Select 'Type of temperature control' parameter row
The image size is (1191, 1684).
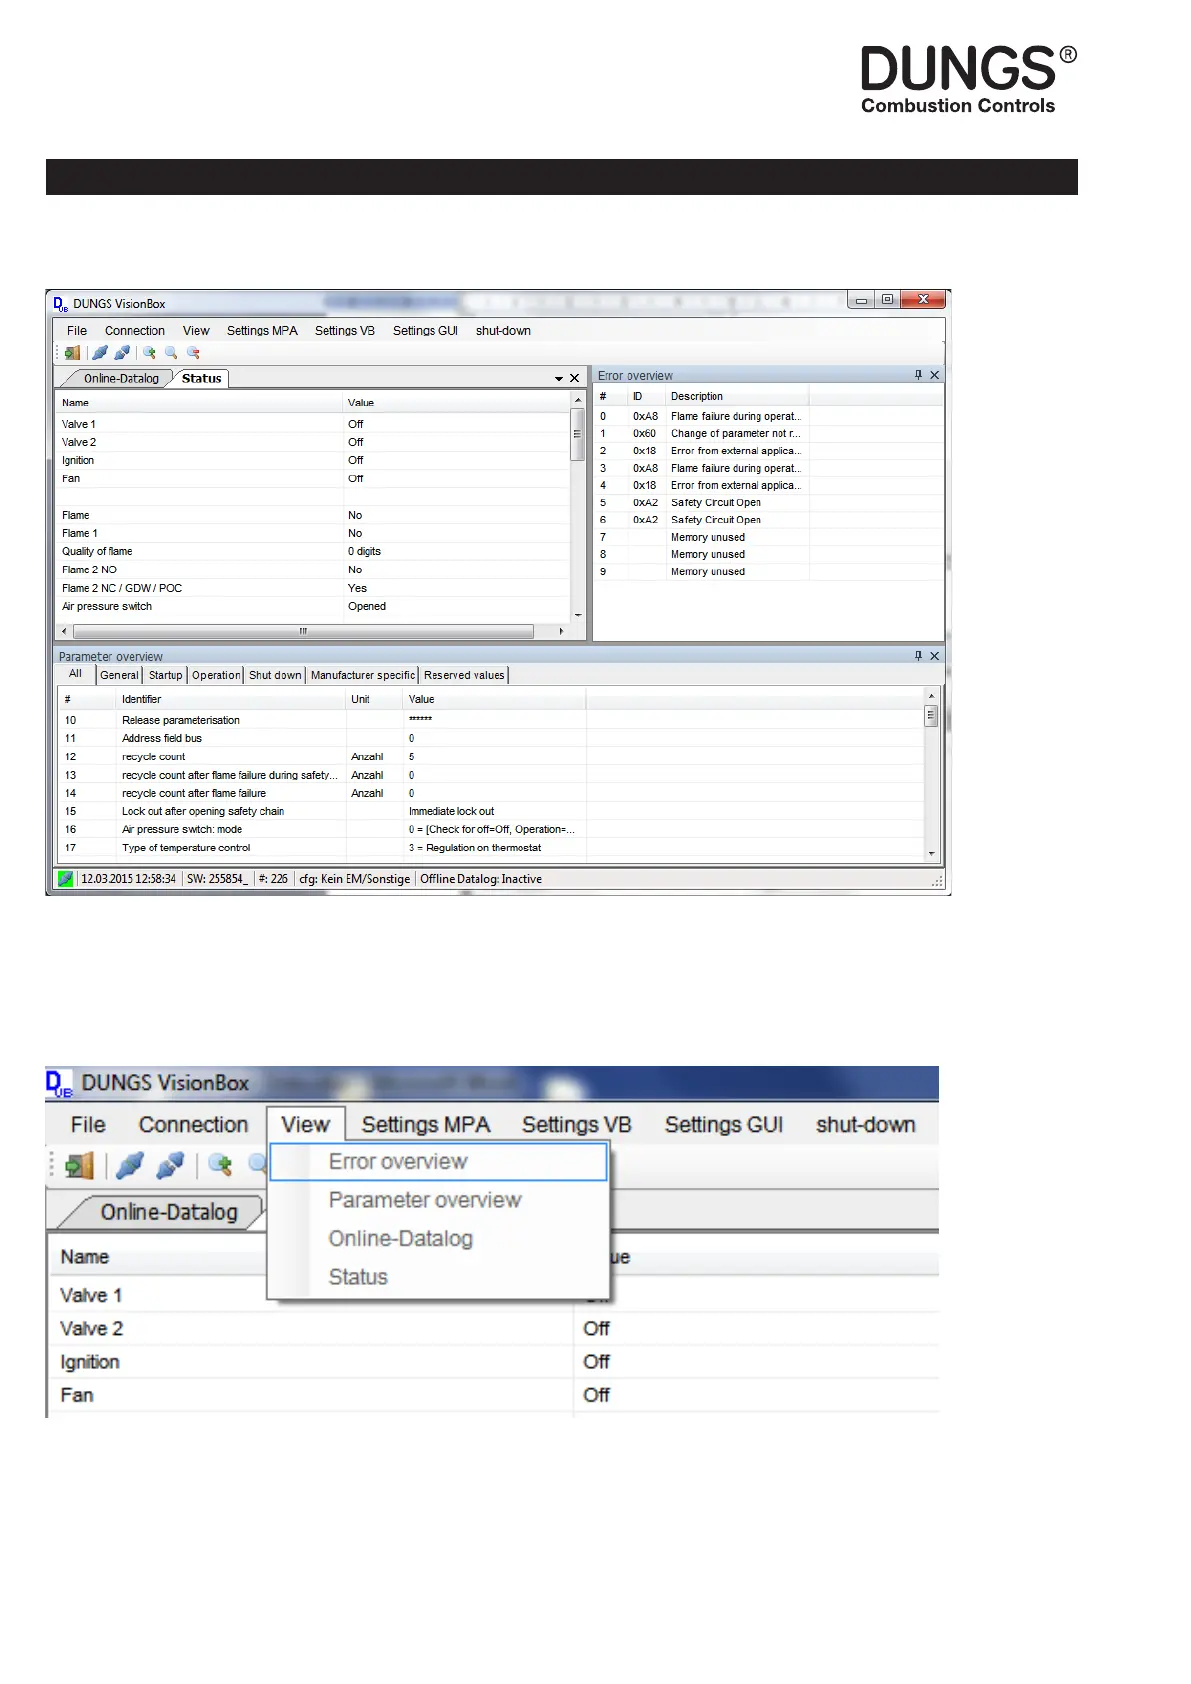pyautogui.click(x=491, y=848)
